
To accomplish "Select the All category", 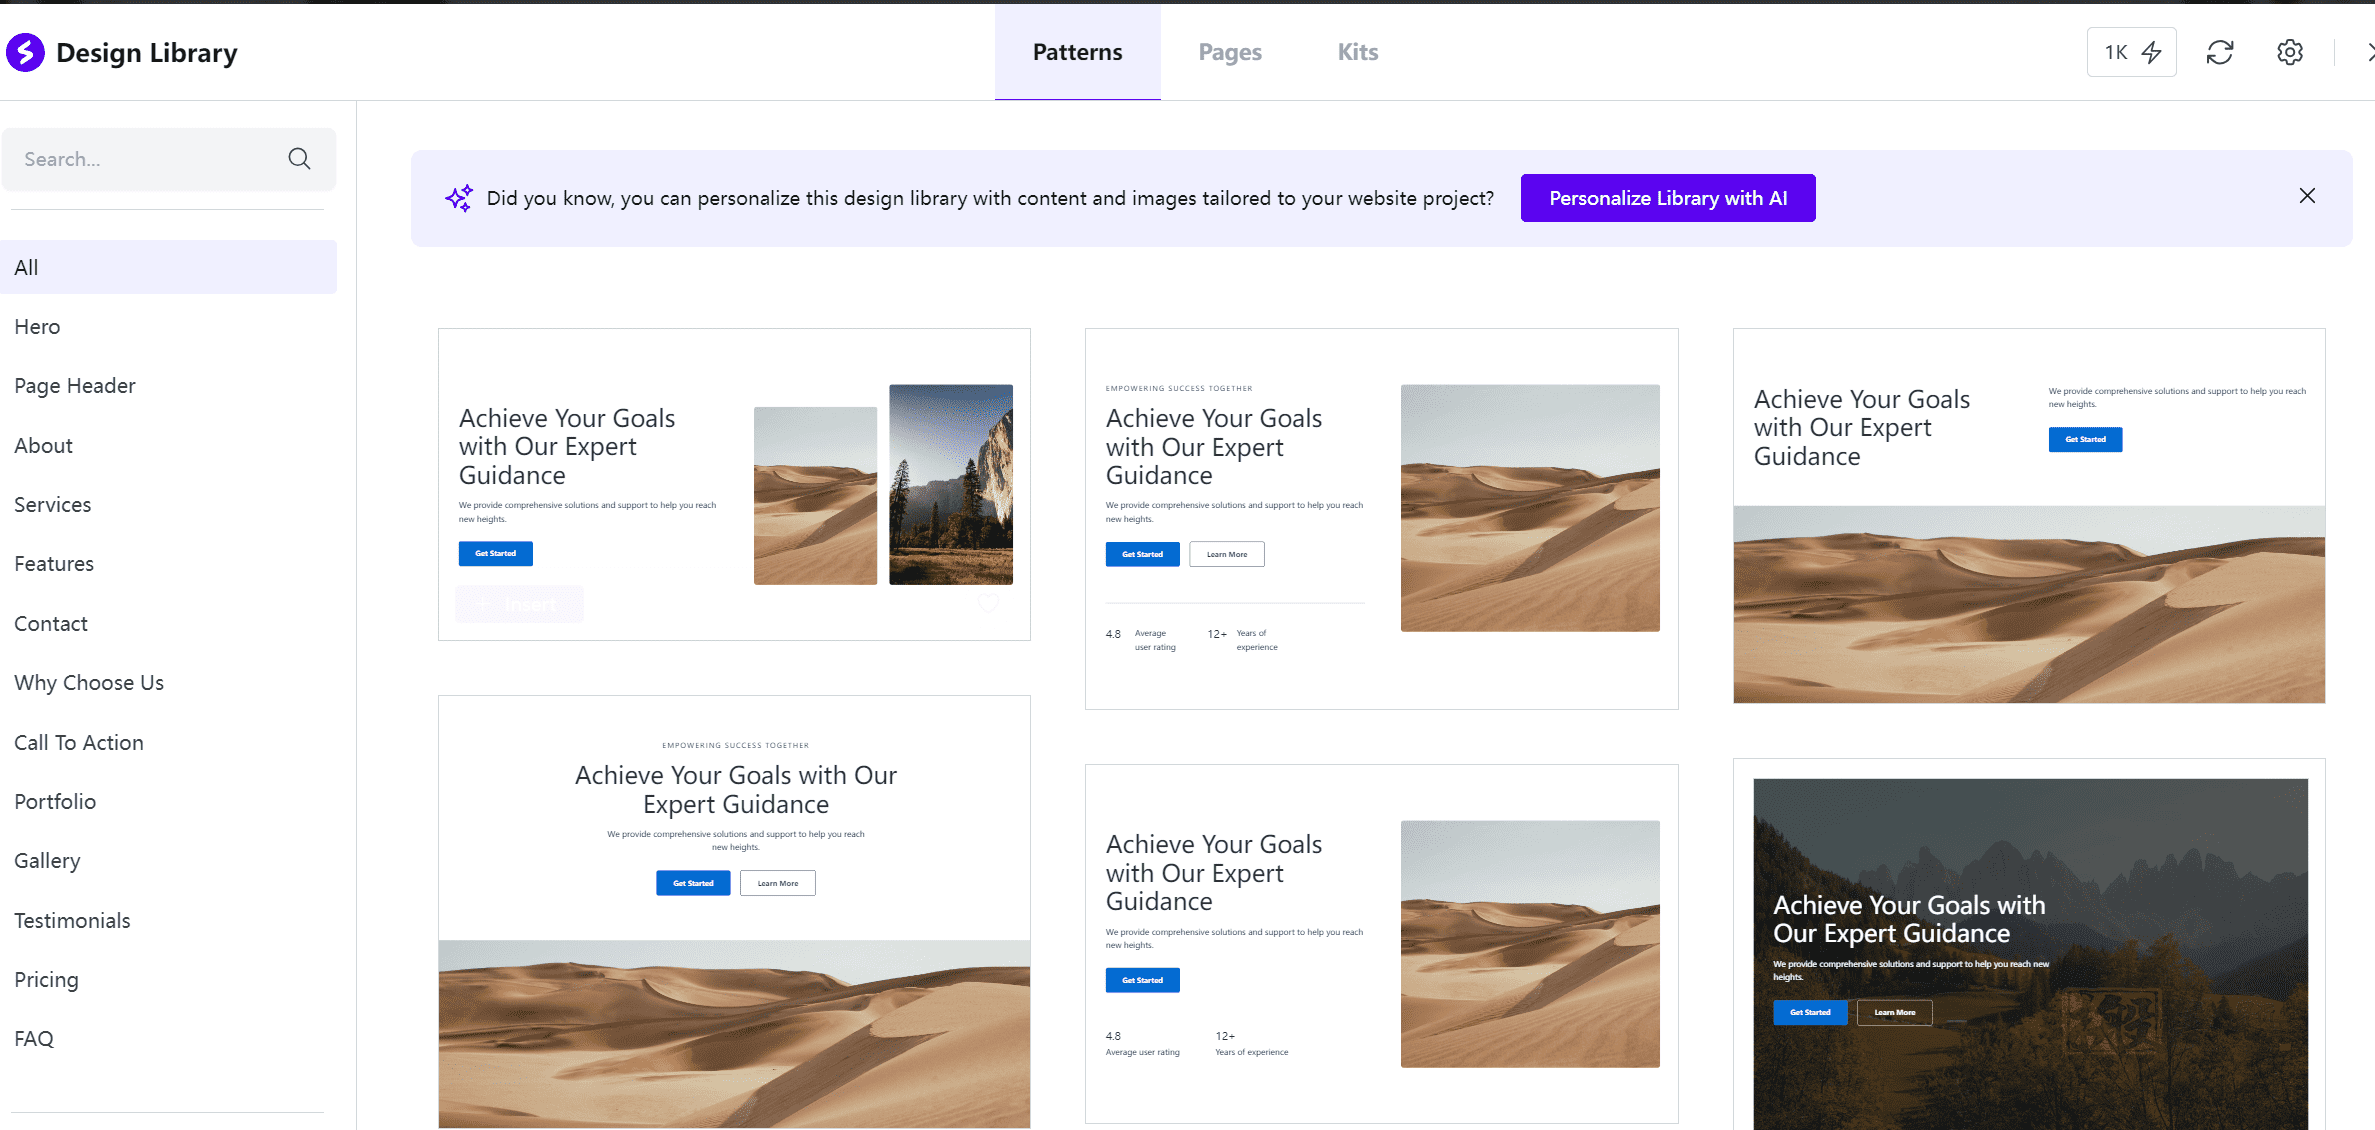I will (x=168, y=267).
